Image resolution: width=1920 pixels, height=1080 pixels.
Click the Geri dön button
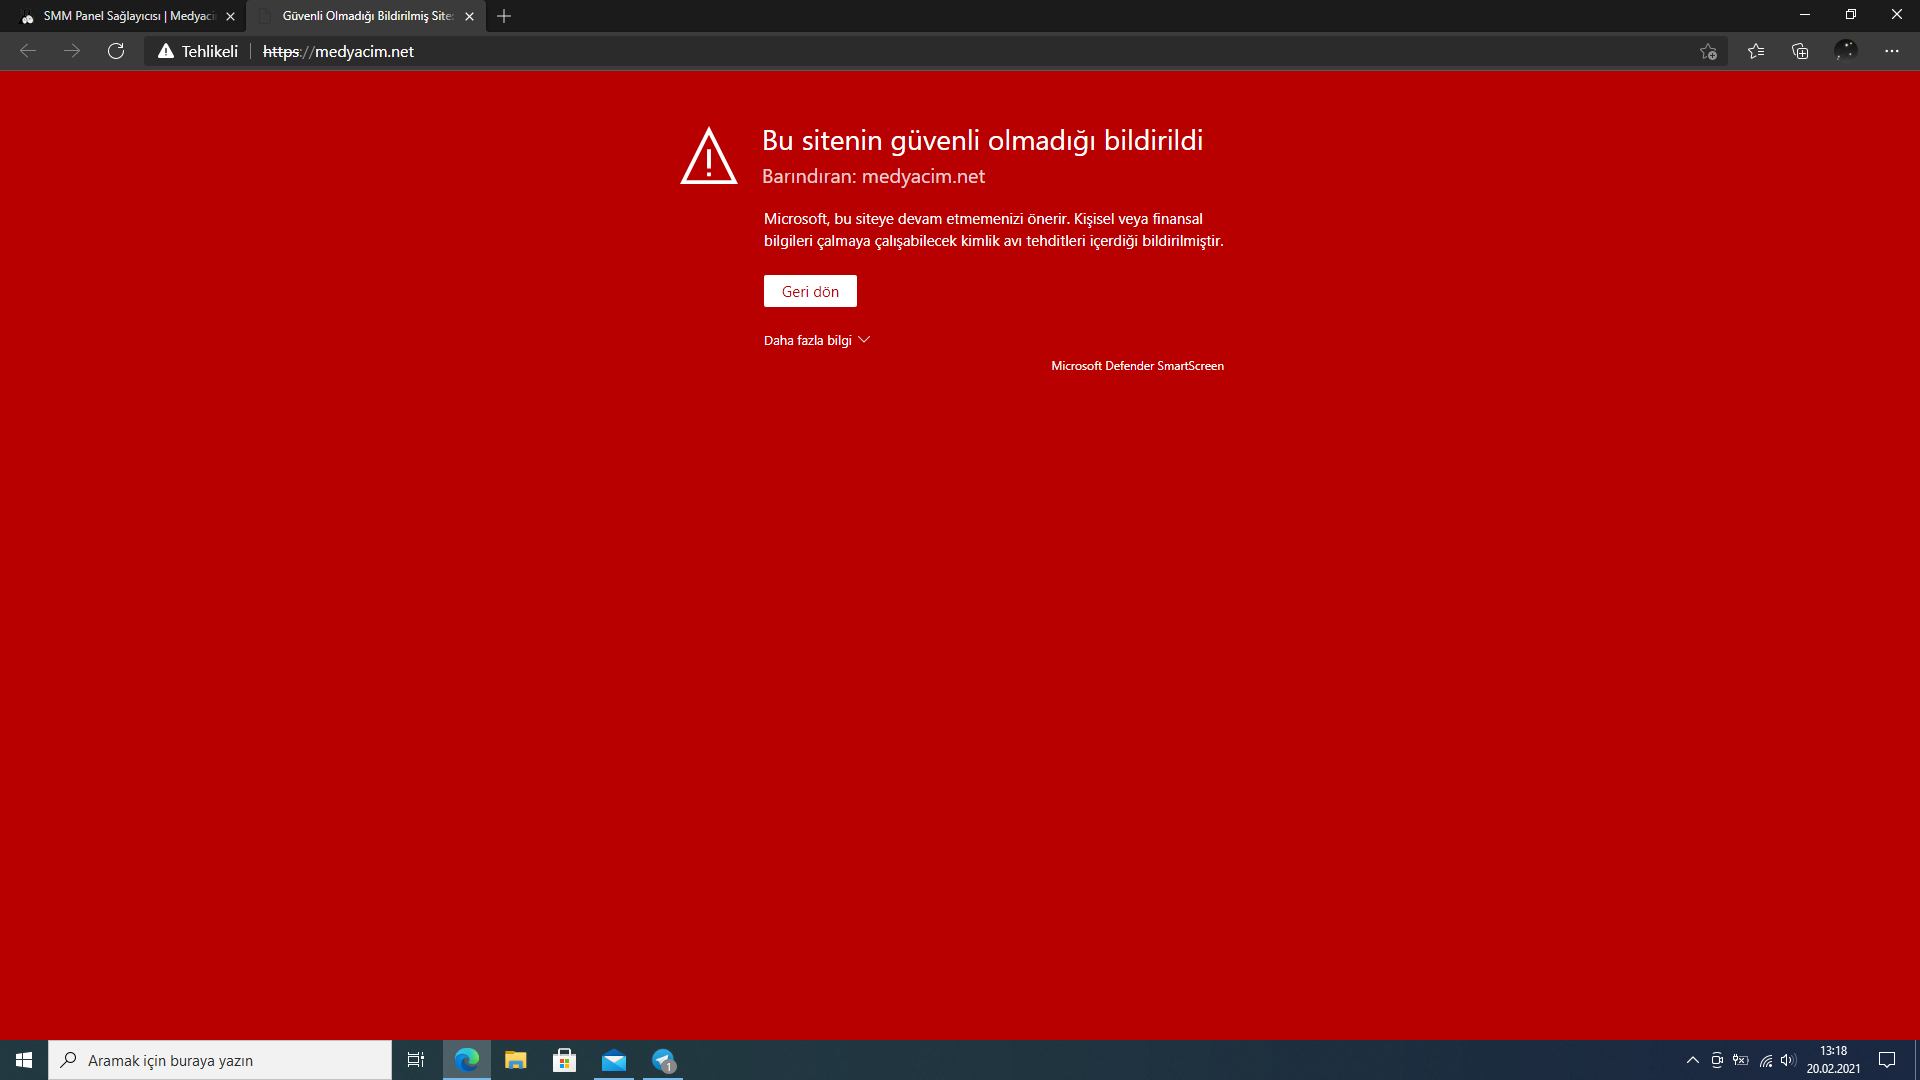810,291
